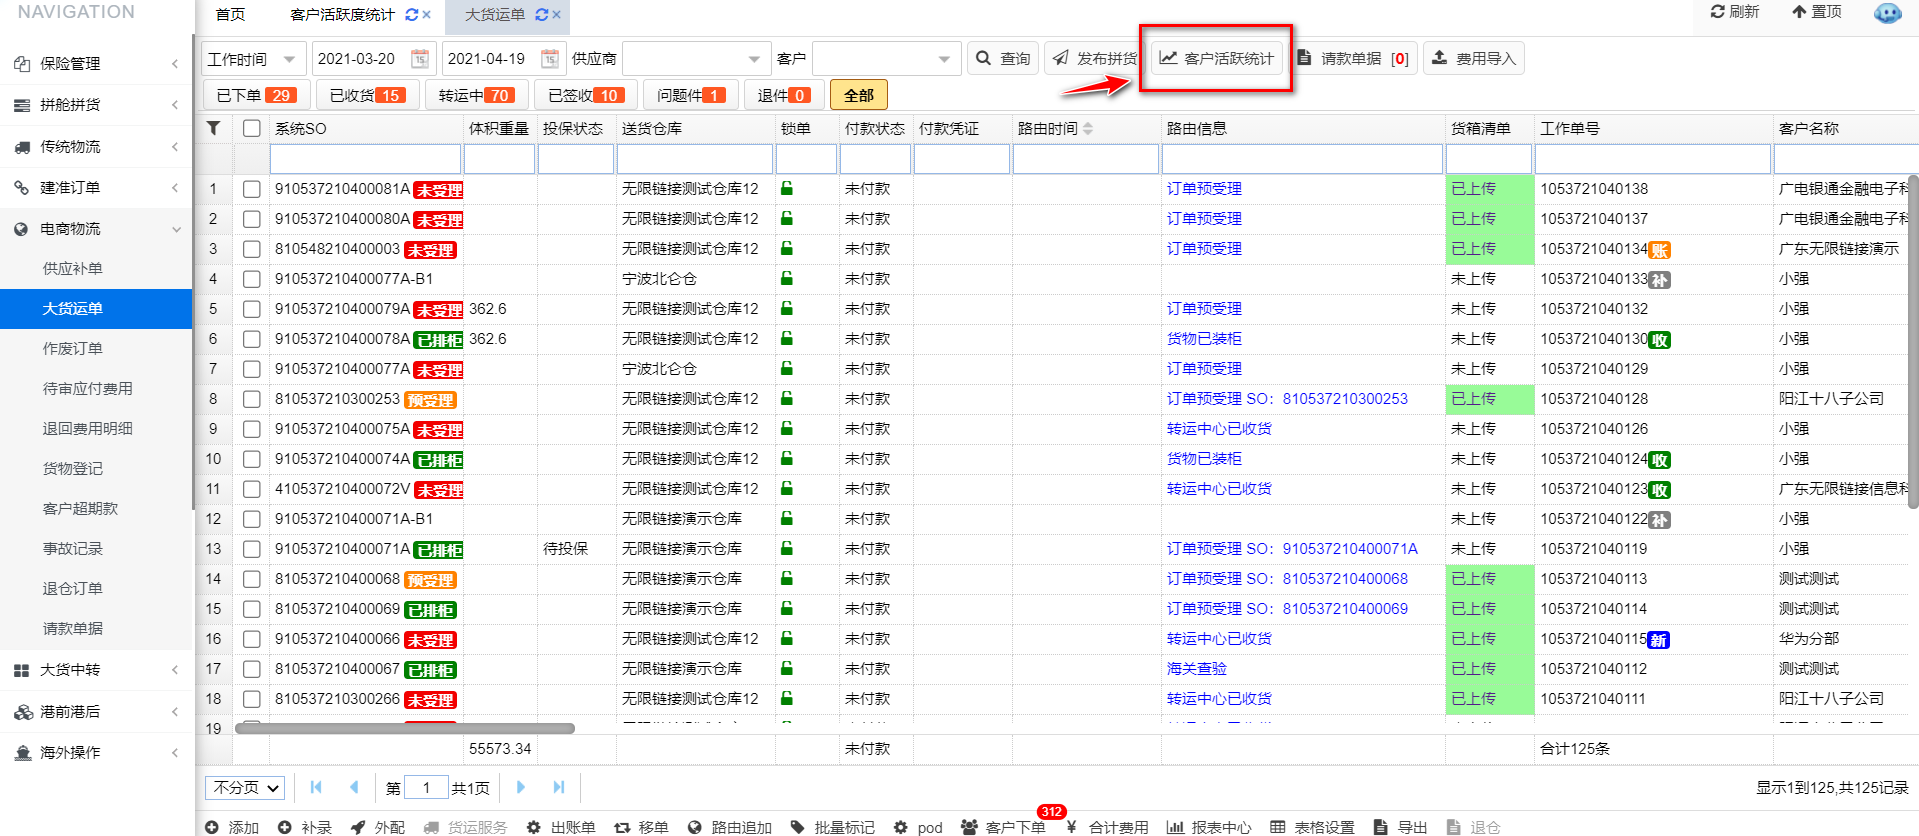Switch to the 客户活跃度统计 tab

point(342,15)
